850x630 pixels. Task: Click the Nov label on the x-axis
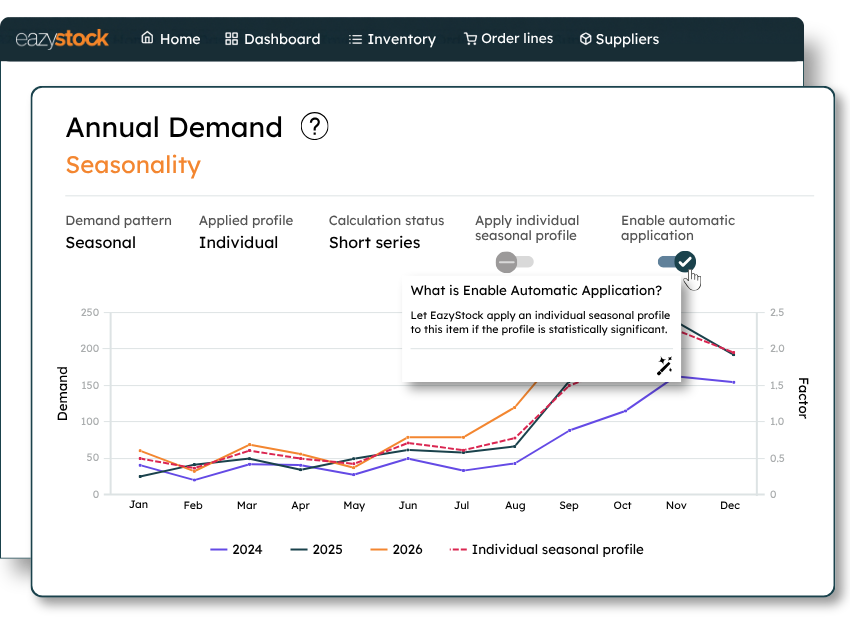click(x=676, y=505)
